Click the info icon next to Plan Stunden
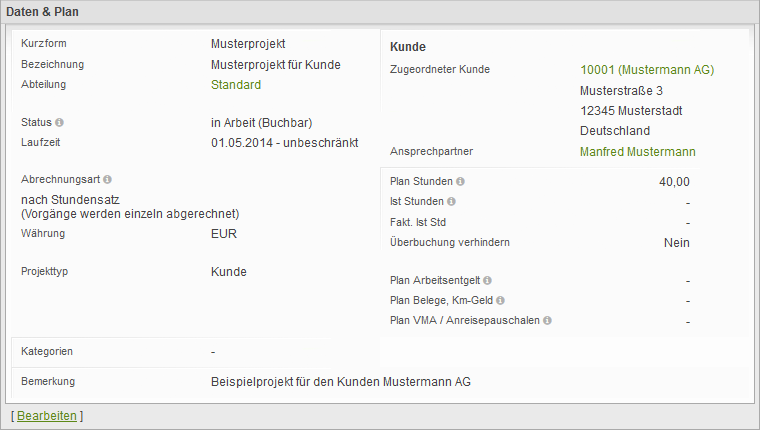The image size is (760, 430). pos(460,181)
